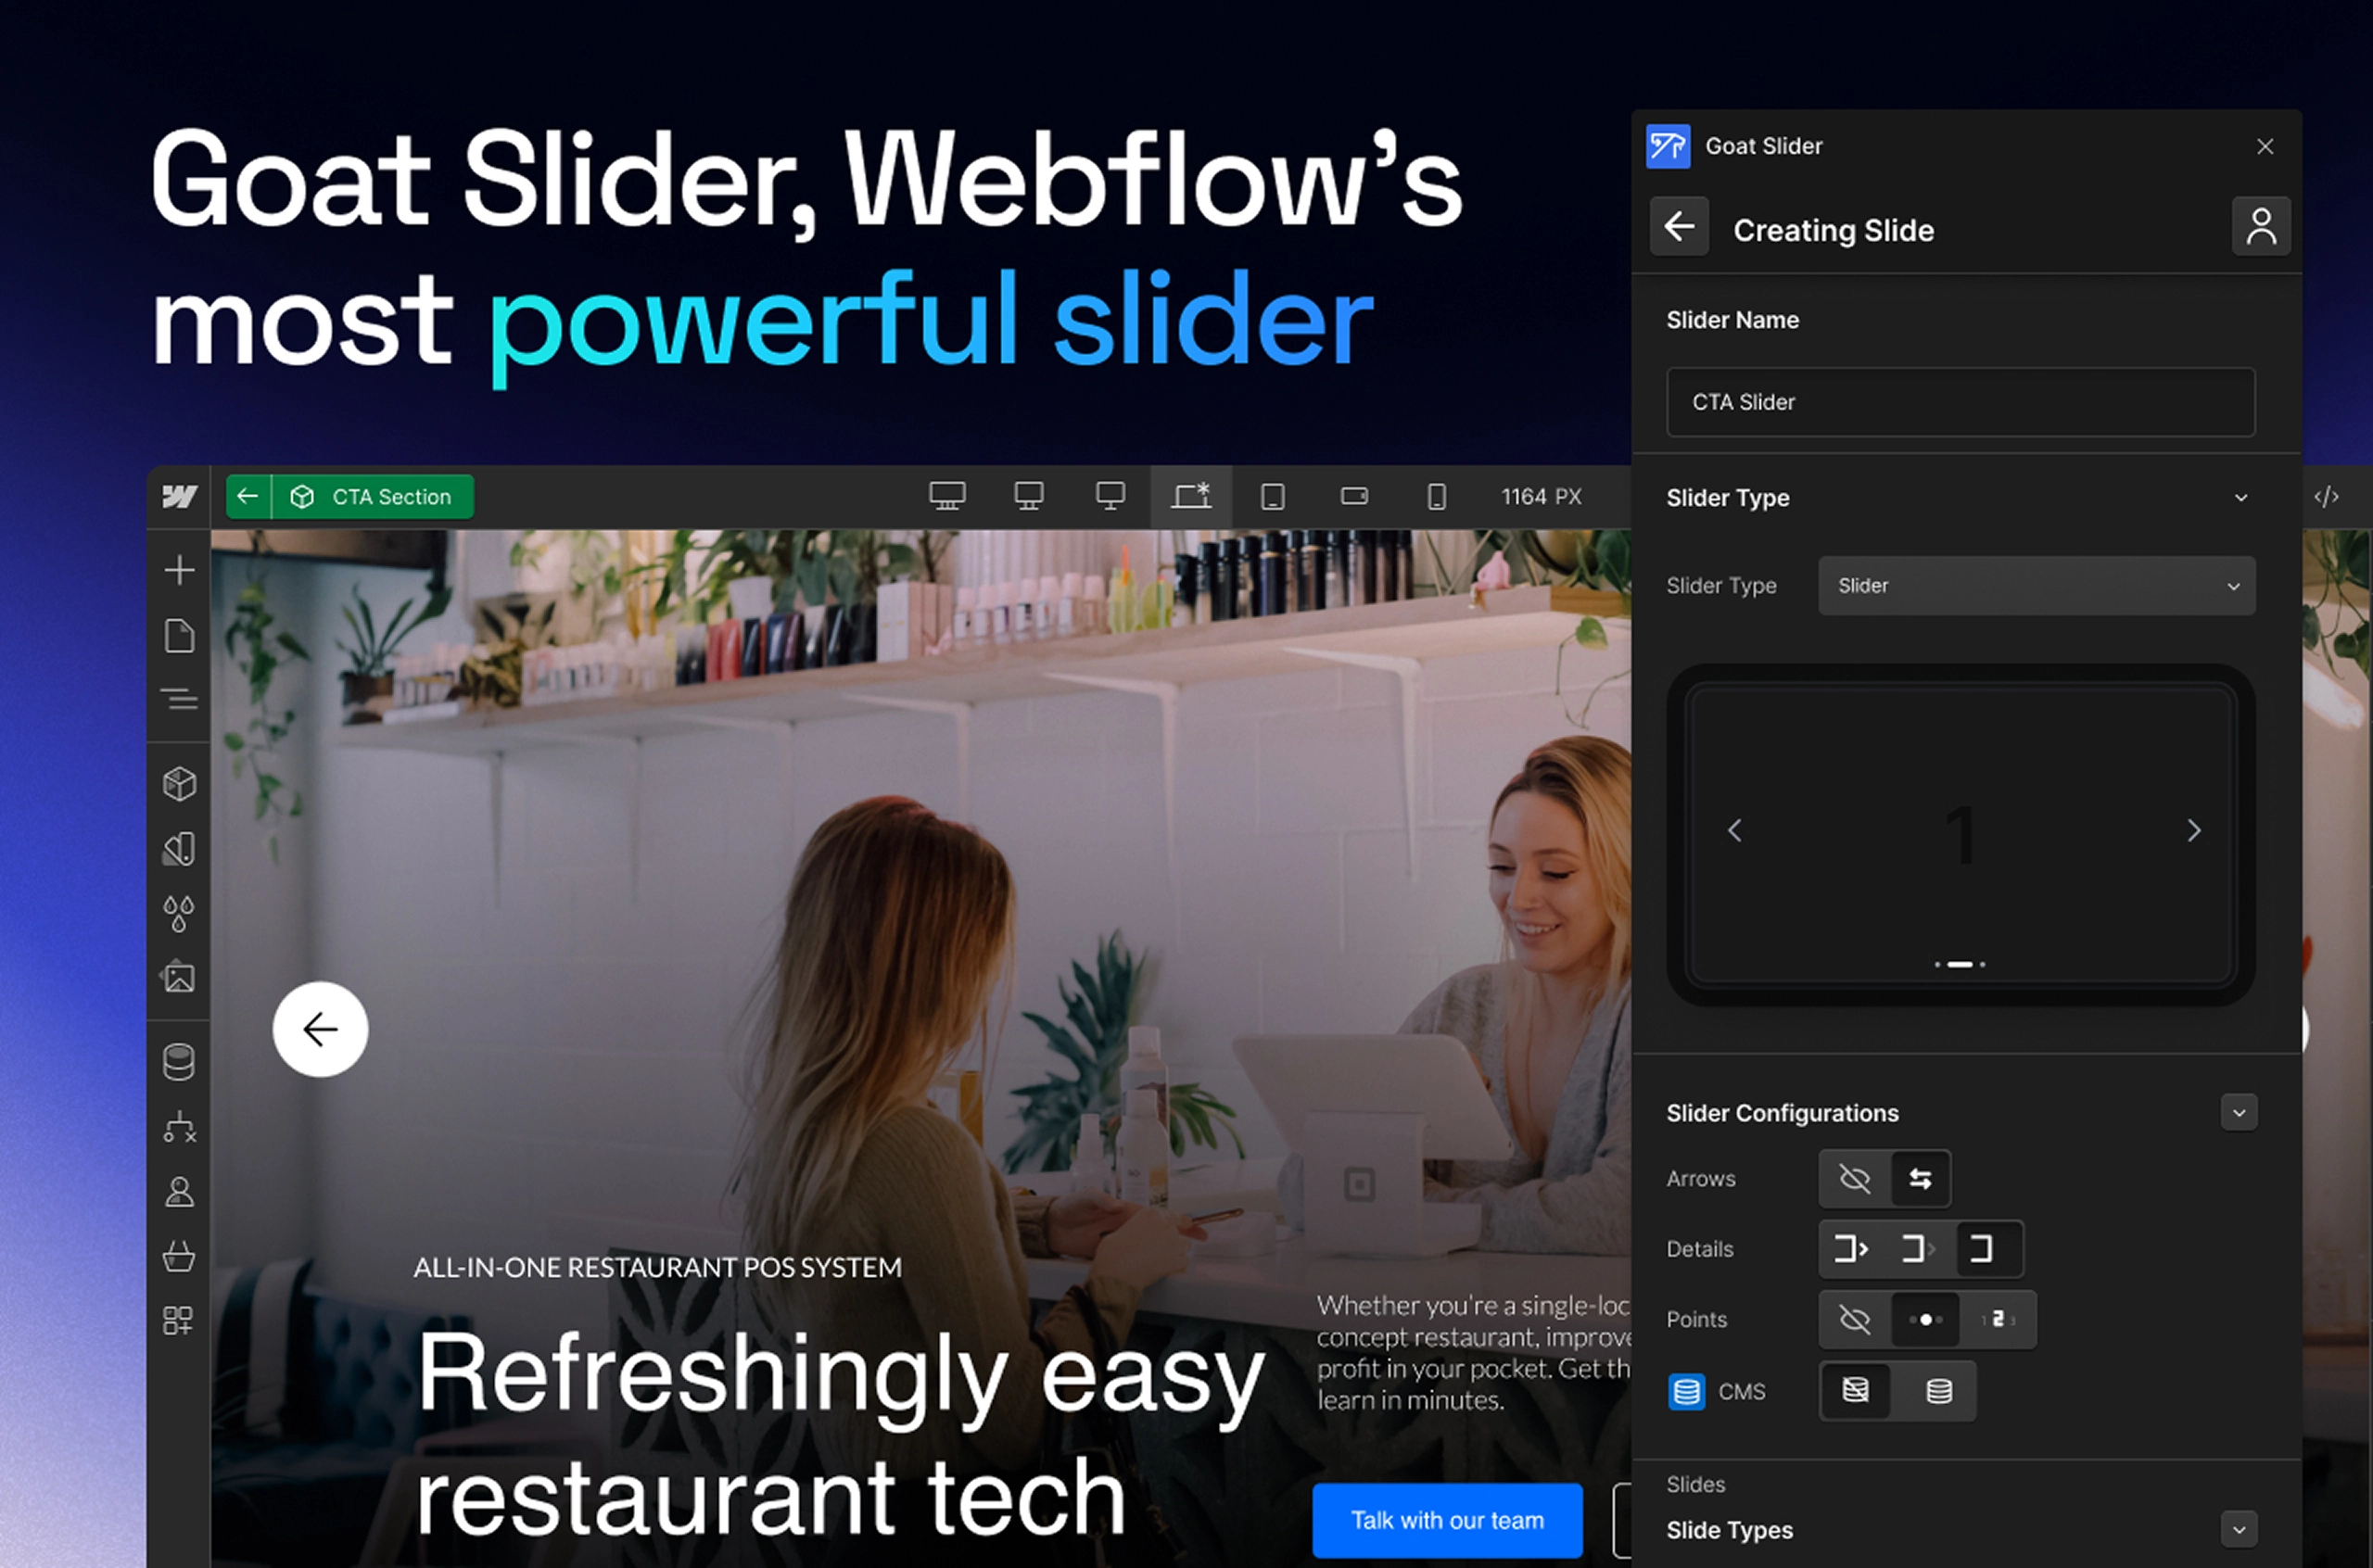The height and width of the screenshot is (1568, 2373).
Task: Expand the Slide Types section
Action: pos(2240,1529)
